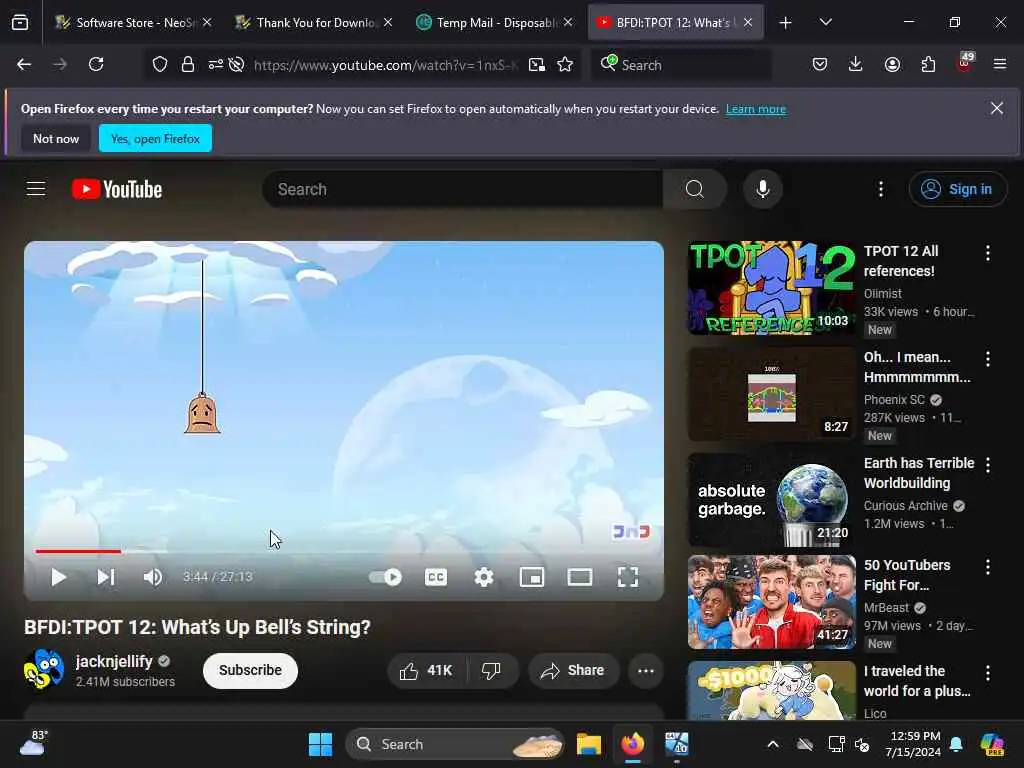Open a new Firefox tab
This screenshot has width=1024, height=768.
click(x=786, y=23)
